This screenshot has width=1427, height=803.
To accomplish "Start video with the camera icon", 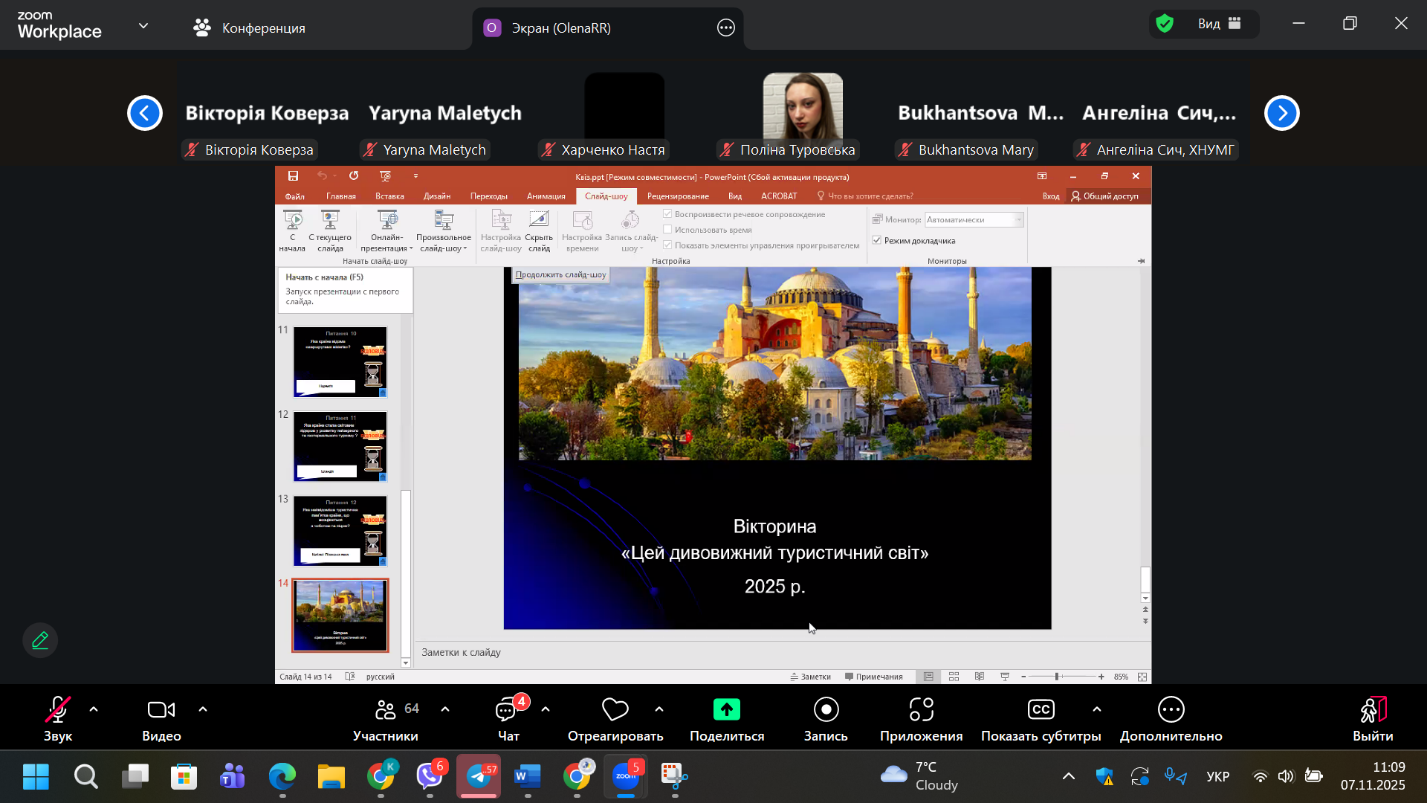I will pos(161,710).
